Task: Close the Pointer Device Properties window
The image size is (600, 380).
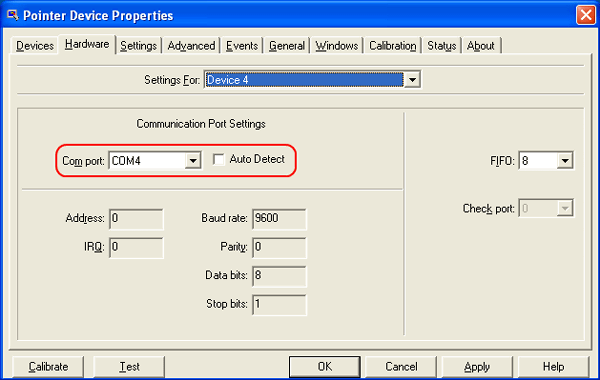Action: 586,15
